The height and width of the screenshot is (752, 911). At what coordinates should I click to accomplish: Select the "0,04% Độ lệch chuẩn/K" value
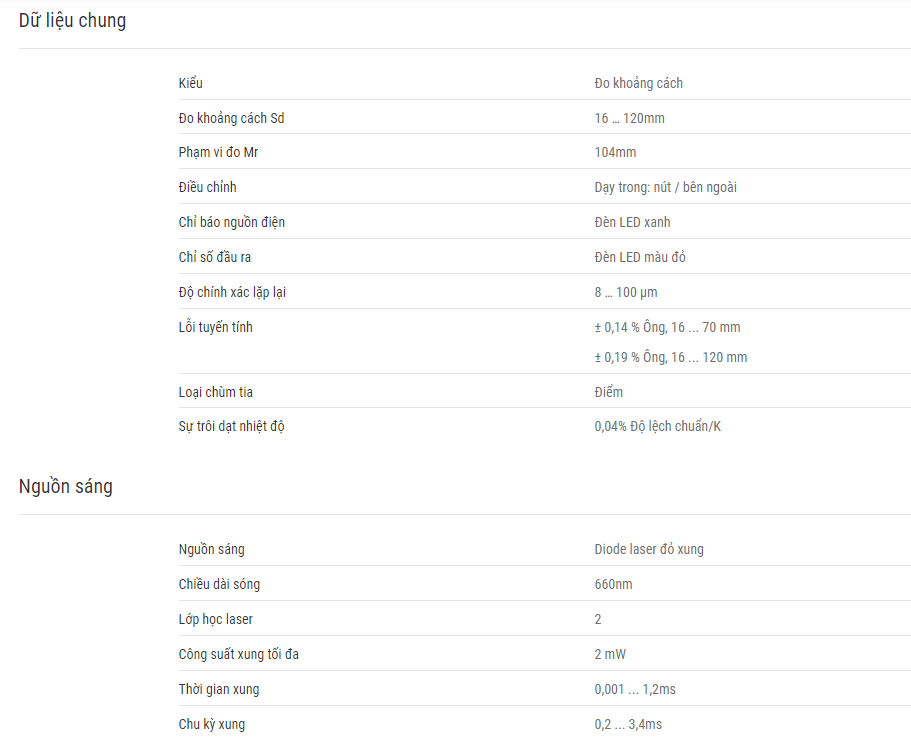pos(657,427)
